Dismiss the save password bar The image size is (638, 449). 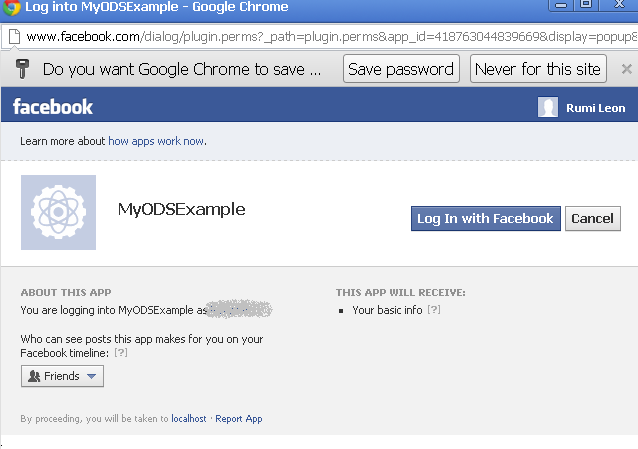pos(626,69)
